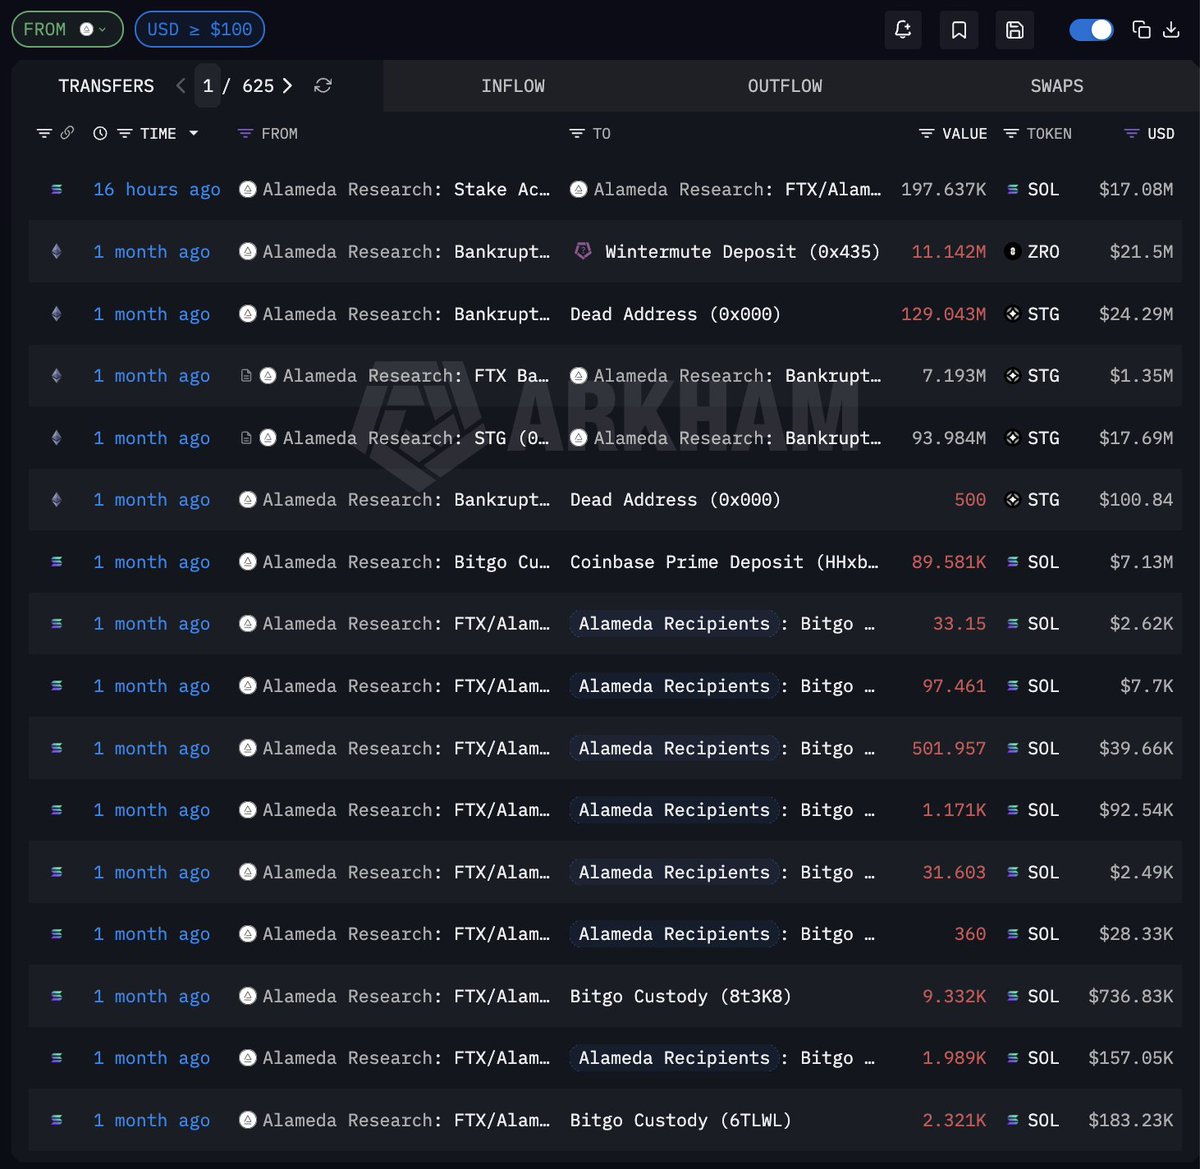This screenshot has width=1200, height=1169.
Task: Go to previous transfers page arrow
Action: pos(181,86)
